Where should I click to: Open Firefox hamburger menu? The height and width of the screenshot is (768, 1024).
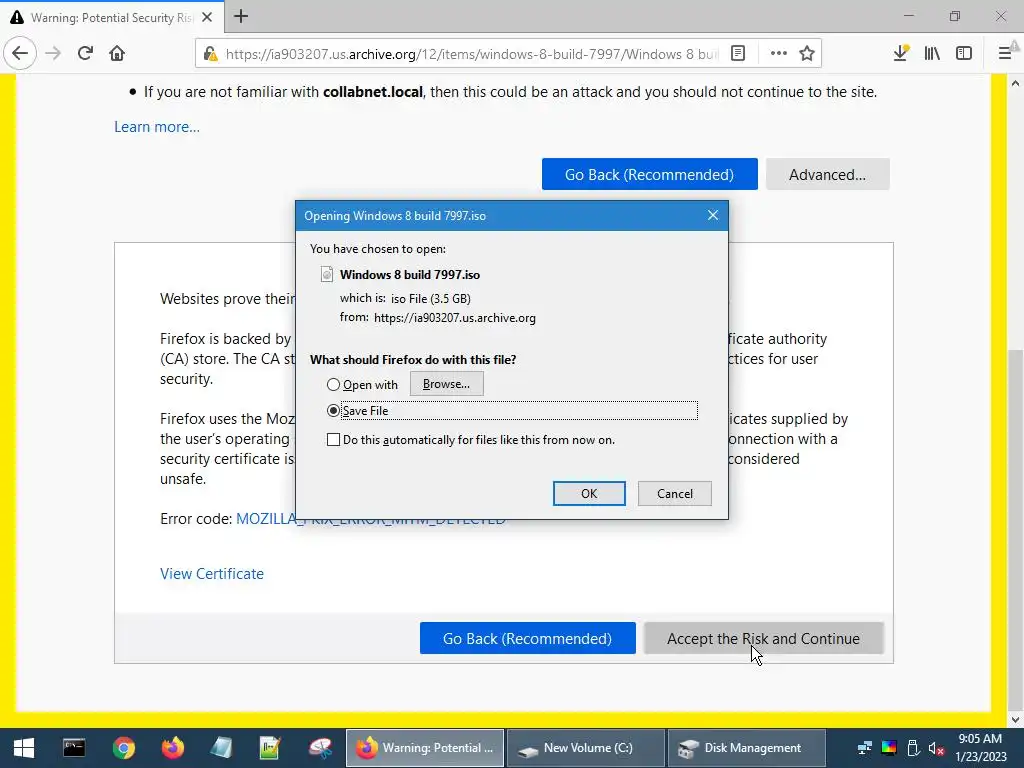point(1006,54)
